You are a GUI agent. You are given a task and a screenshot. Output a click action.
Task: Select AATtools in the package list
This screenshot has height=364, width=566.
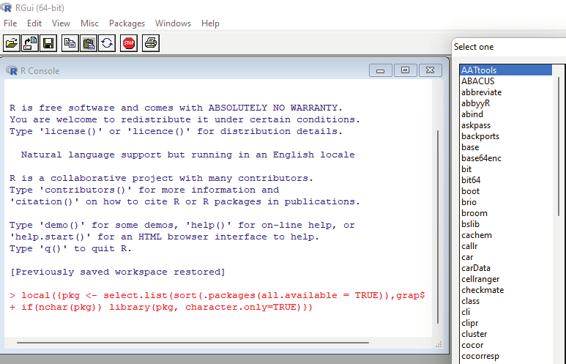coord(506,70)
